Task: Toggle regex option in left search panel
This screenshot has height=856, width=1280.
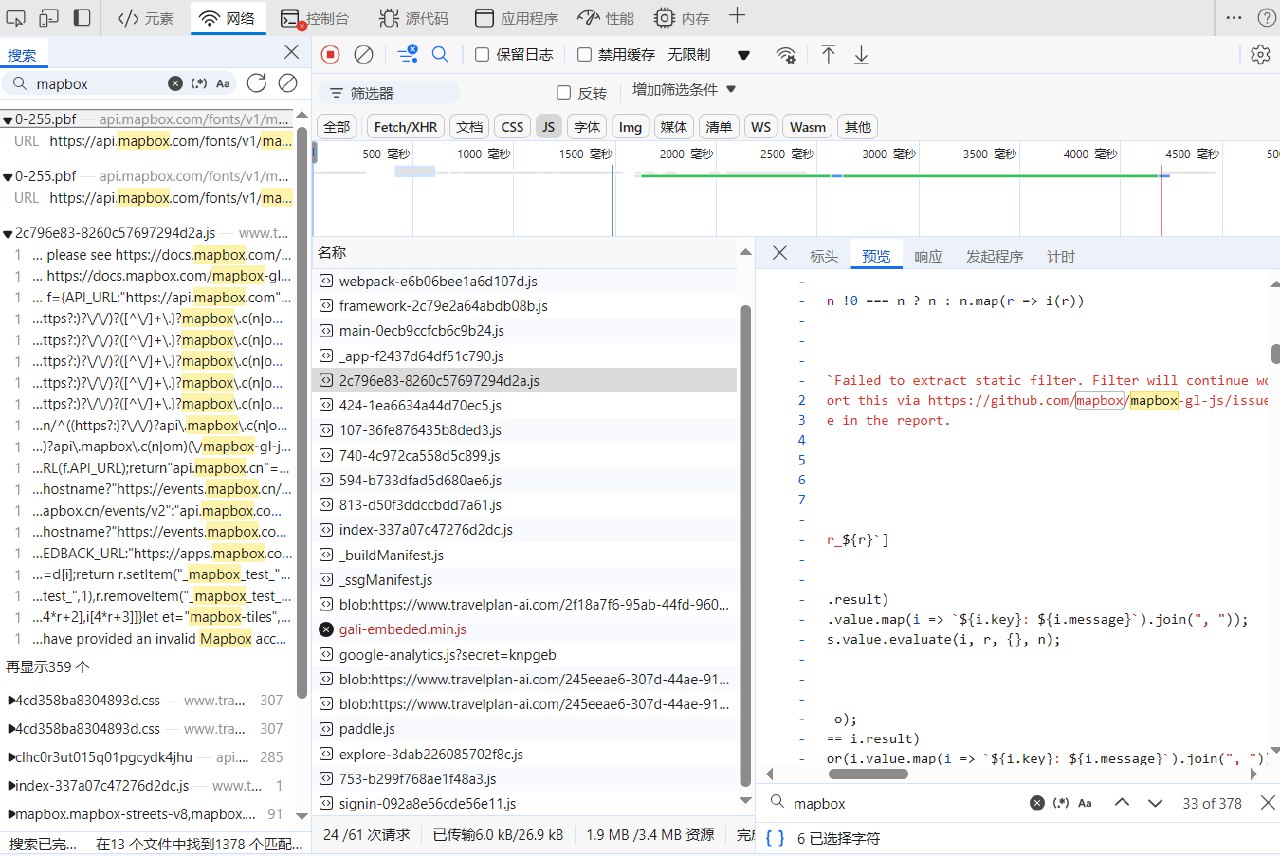Action: [199, 83]
